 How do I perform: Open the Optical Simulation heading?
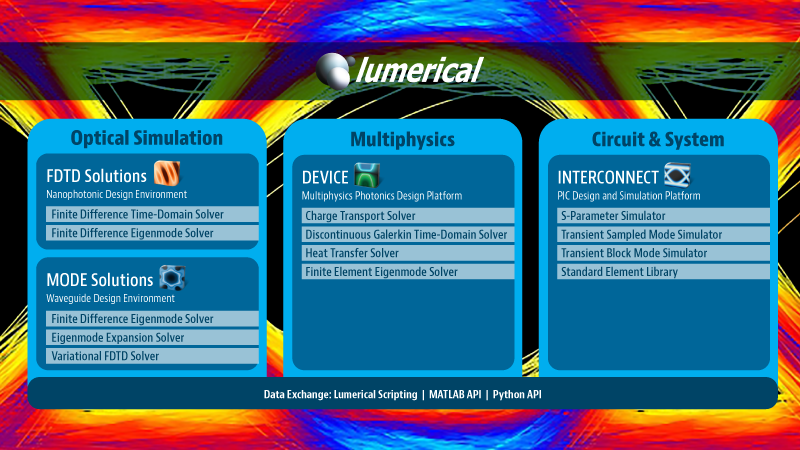point(146,138)
